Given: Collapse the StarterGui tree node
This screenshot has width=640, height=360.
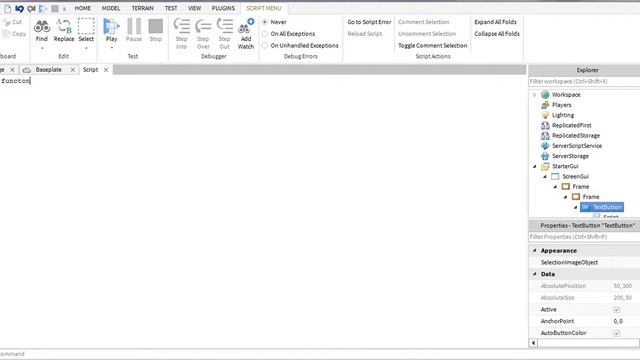Looking at the screenshot, I should click(x=534, y=166).
